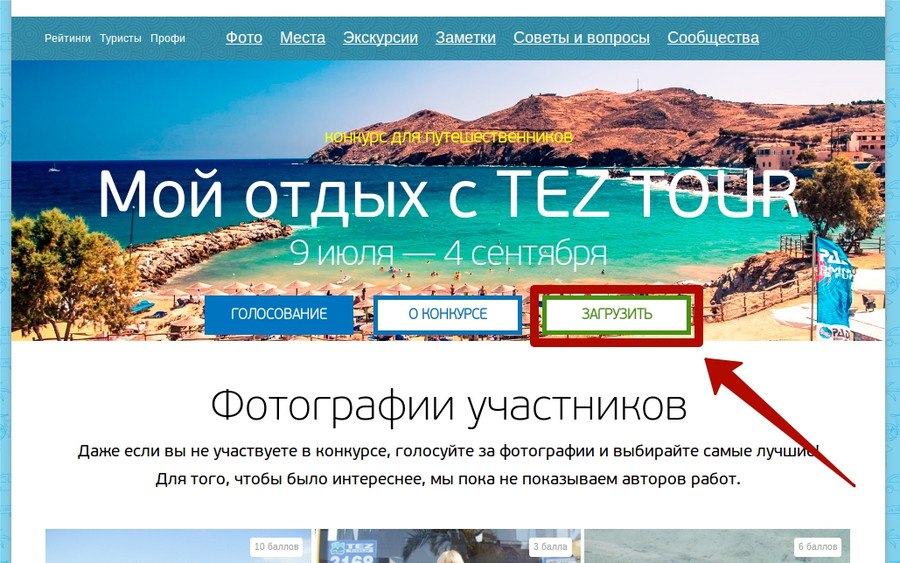900x563 pixels.
Task: Click the '6 баллов' score badge
Action: [x=818, y=546]
